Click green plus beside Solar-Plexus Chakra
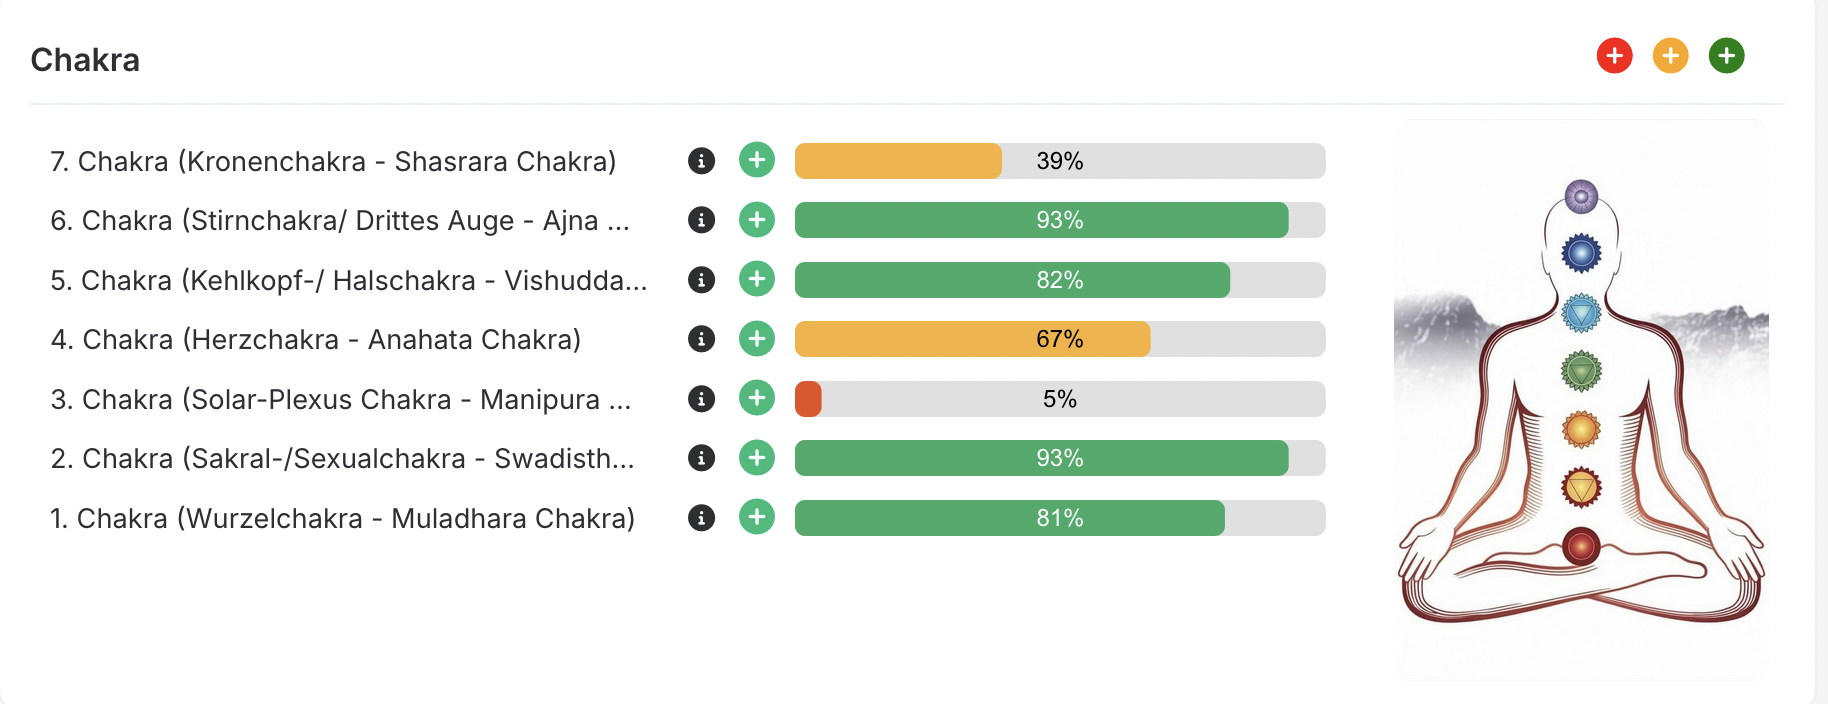The image size is (1828, 704). (x=757, y=398)
